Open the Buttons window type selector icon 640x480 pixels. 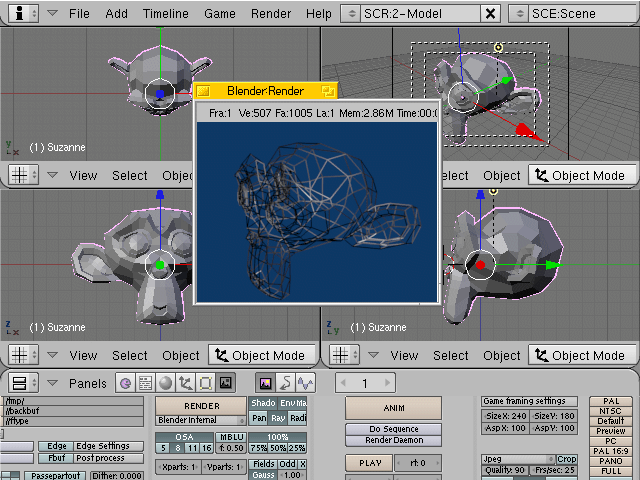(23, 383)
